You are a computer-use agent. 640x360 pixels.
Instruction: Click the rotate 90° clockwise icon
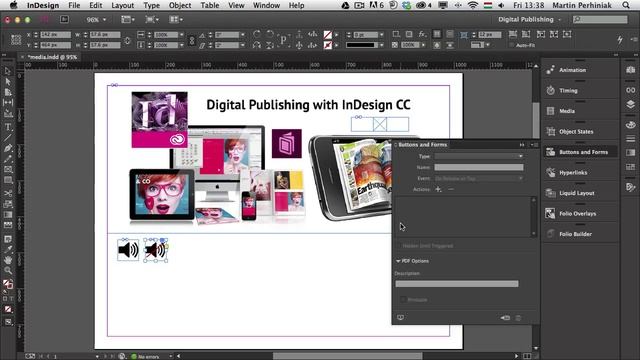[x=257, y=34]
